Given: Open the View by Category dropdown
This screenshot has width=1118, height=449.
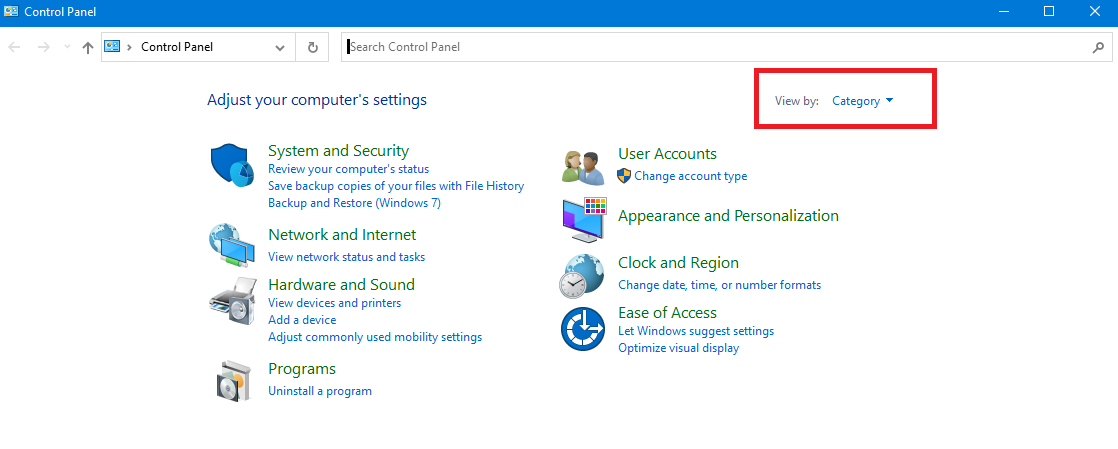Looking at the screenshot, I should [x=863, y=101].
